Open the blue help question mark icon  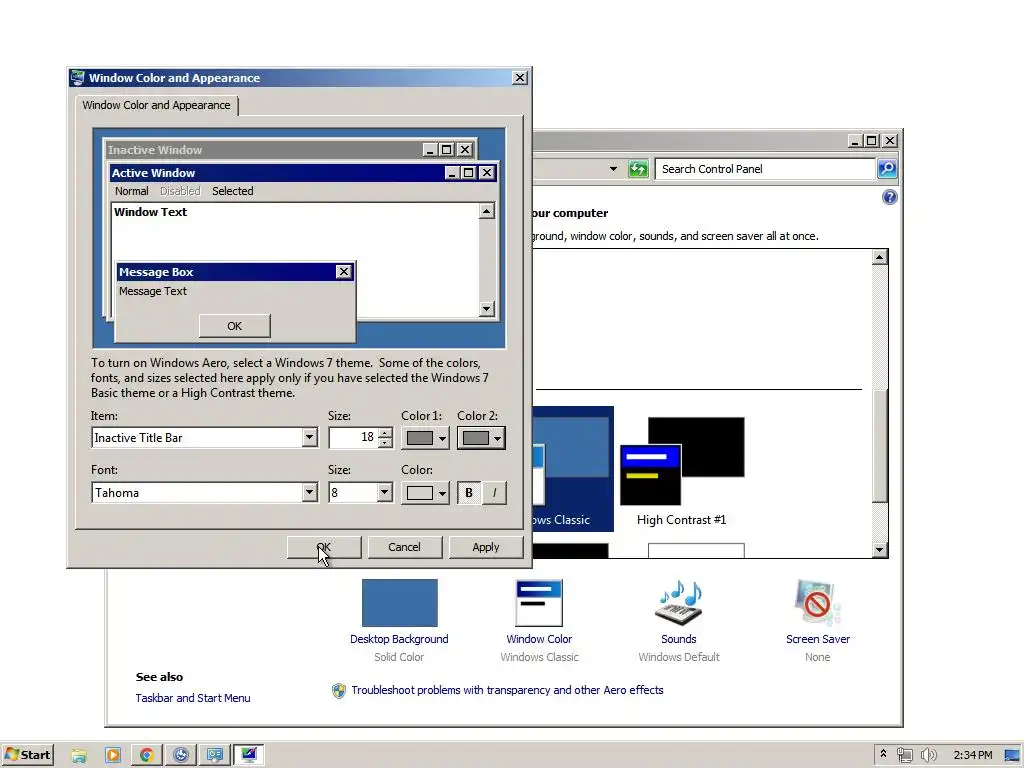point(889,197)
